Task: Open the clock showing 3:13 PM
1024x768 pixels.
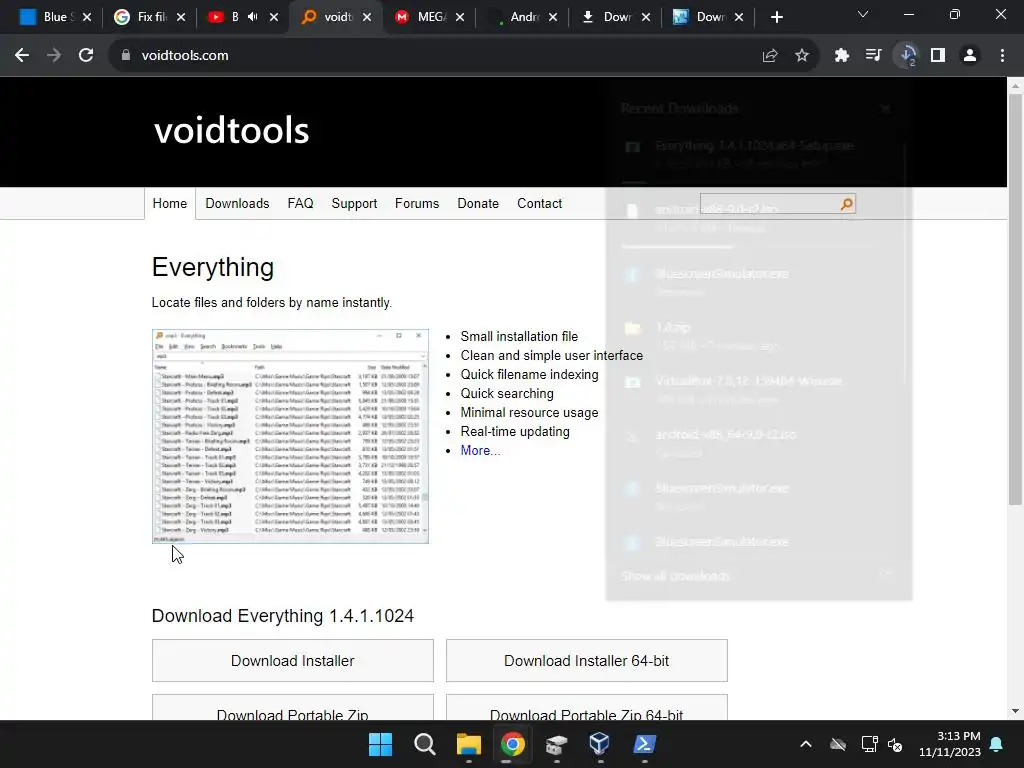Action: click(x=950, y=744)
